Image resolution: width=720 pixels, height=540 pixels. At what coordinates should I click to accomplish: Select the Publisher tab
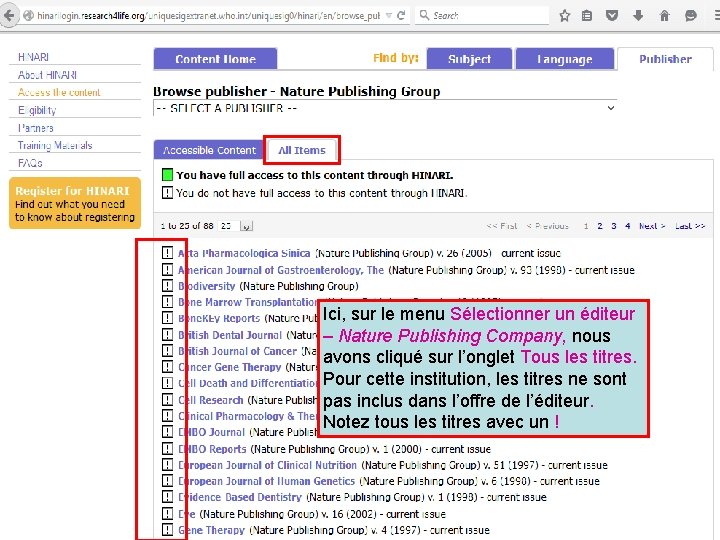(665, 59)
